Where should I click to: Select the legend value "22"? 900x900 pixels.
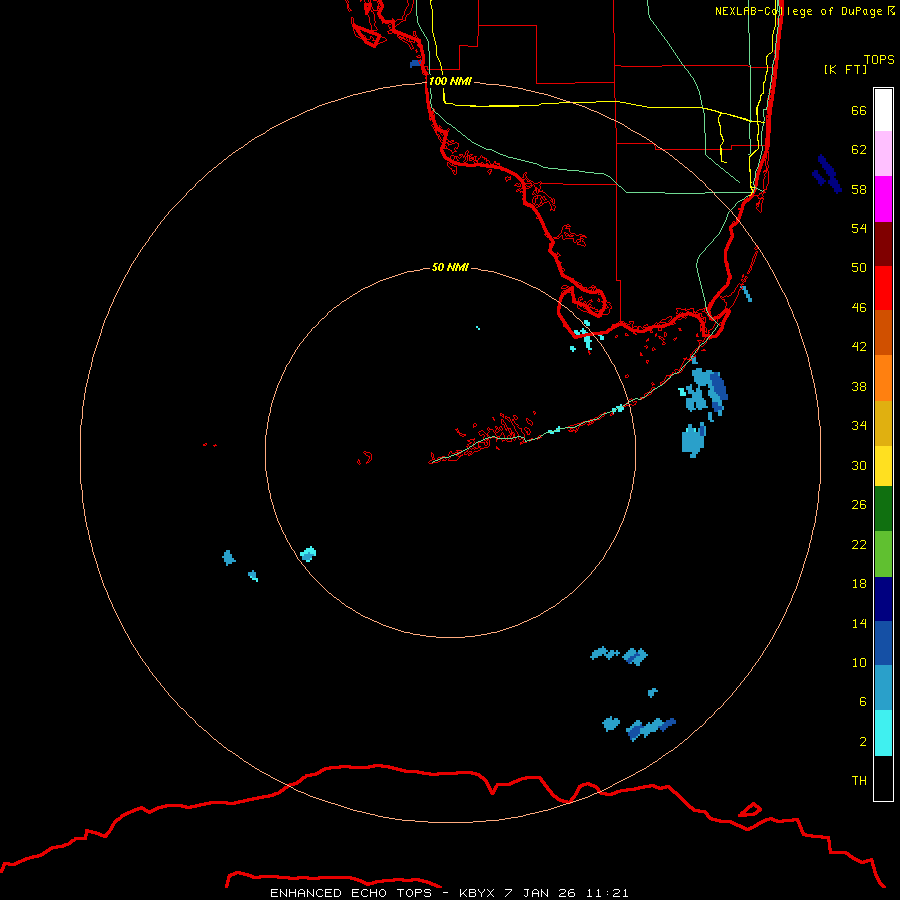859,544
